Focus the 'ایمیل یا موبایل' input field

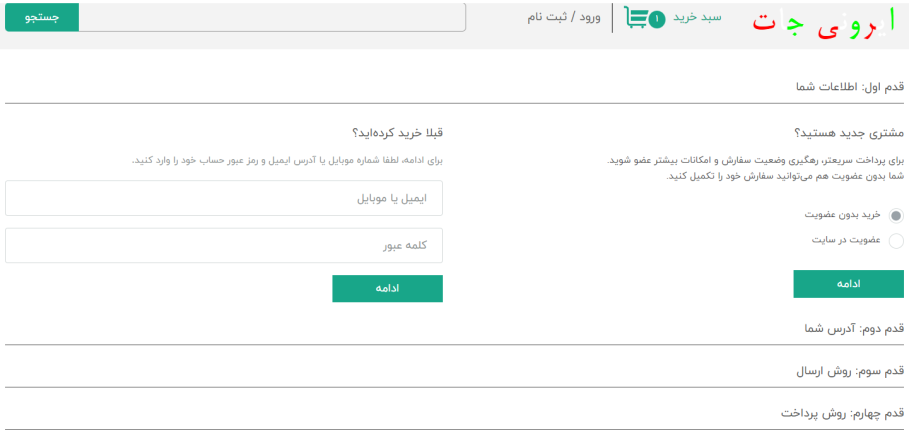(x=224, y=198)
